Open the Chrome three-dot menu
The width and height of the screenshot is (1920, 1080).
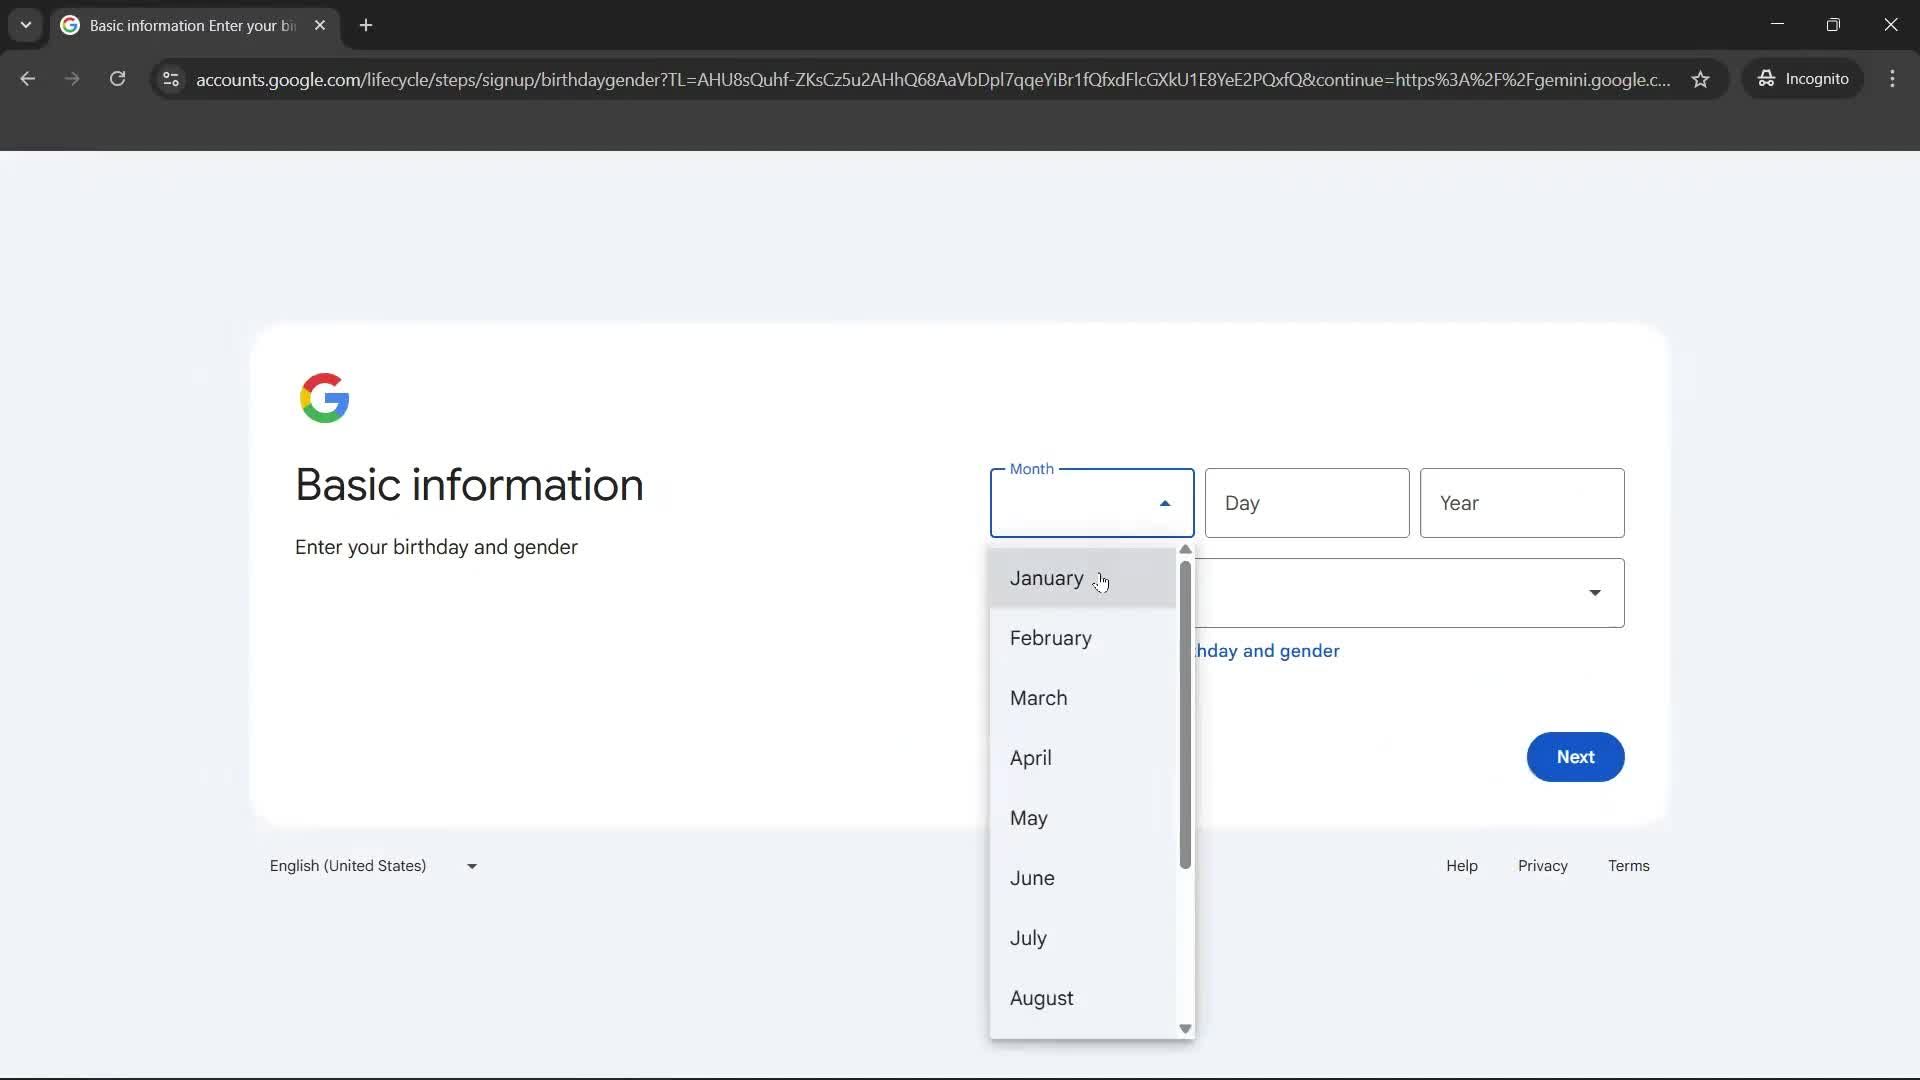click(1893, 79)
